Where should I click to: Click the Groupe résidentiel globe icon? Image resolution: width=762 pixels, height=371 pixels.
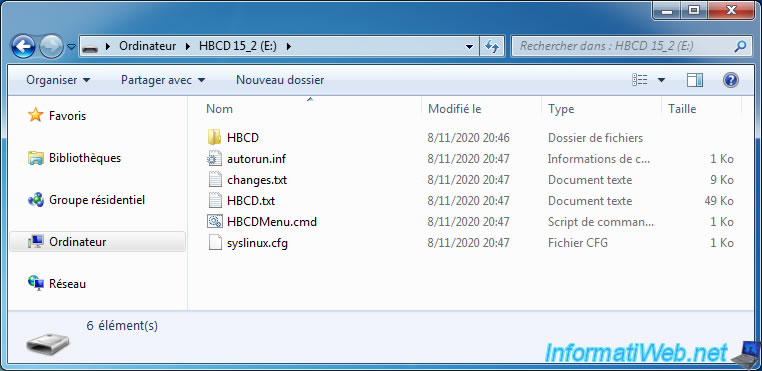(35, 199)
